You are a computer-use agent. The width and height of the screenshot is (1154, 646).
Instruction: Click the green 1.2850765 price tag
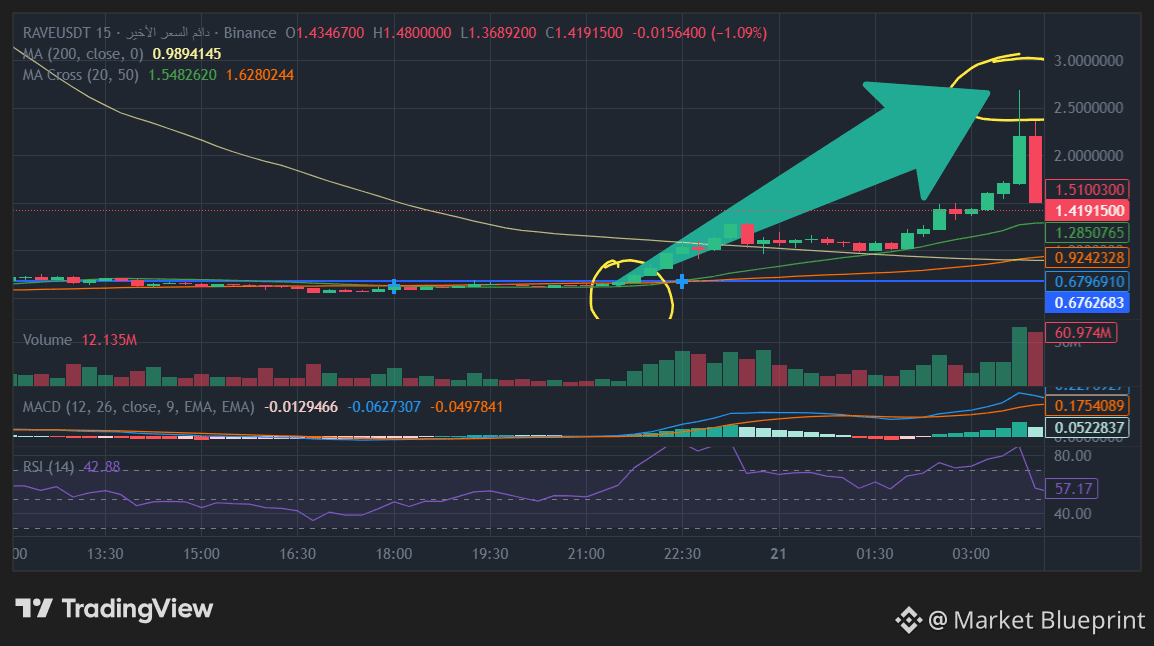[x=1087, y=233]
